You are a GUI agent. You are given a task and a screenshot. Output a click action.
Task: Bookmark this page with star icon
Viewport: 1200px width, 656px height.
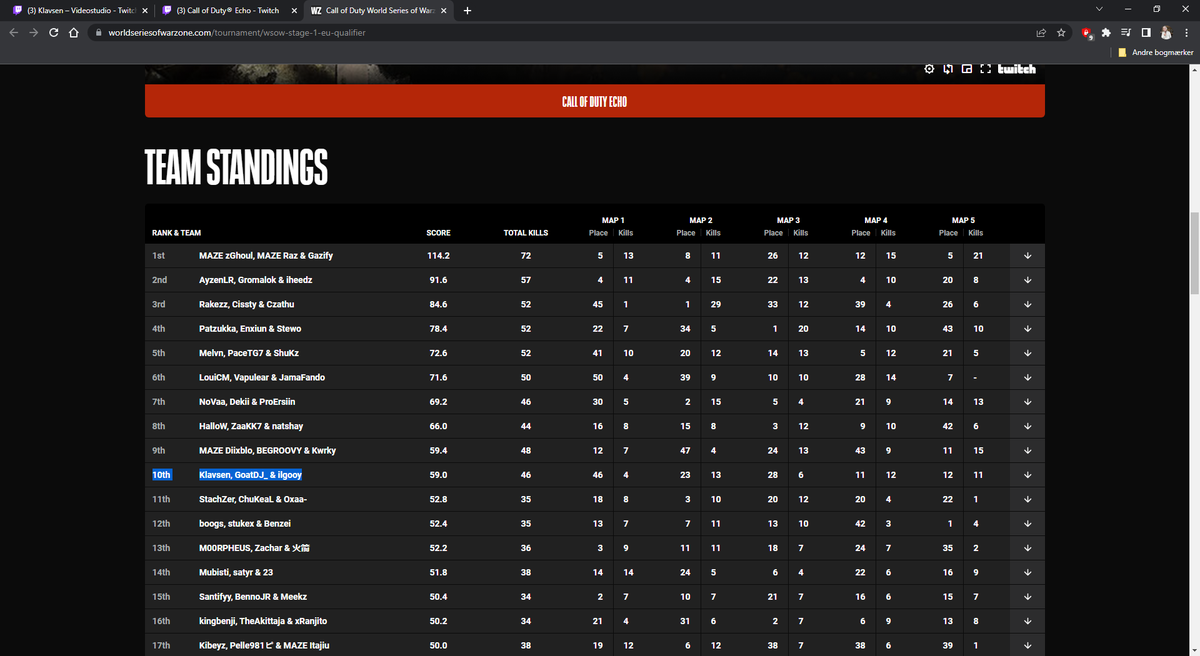(1061, 32)
